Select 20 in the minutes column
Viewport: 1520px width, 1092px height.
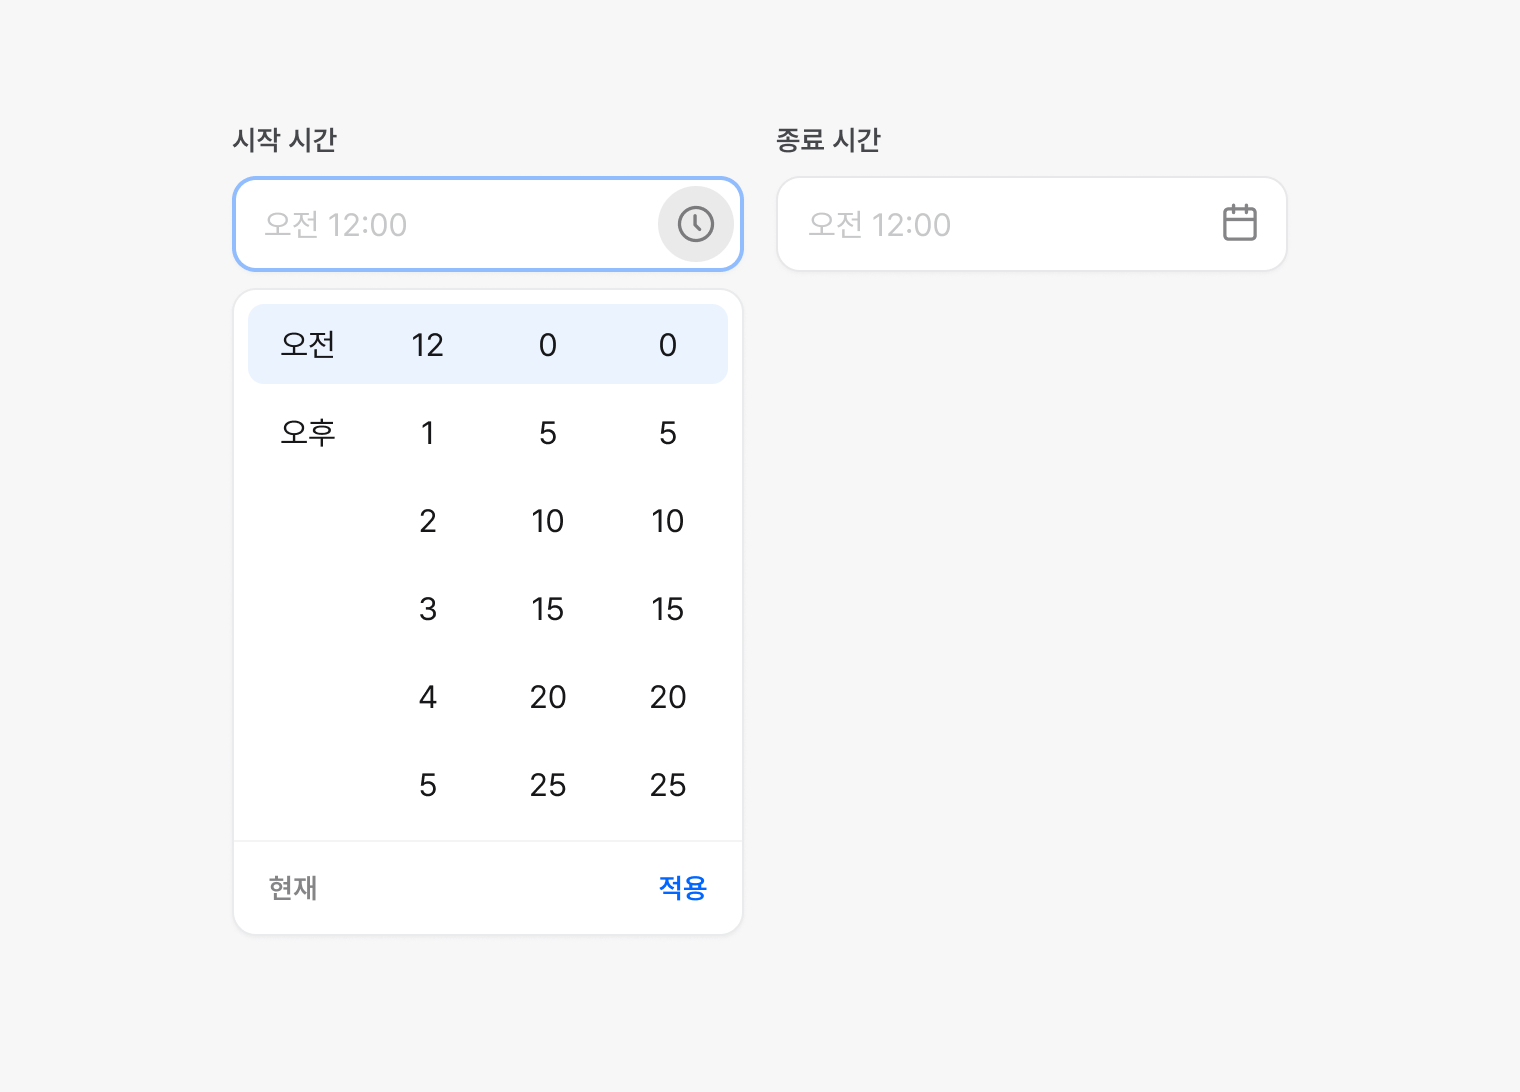(548, 697)
